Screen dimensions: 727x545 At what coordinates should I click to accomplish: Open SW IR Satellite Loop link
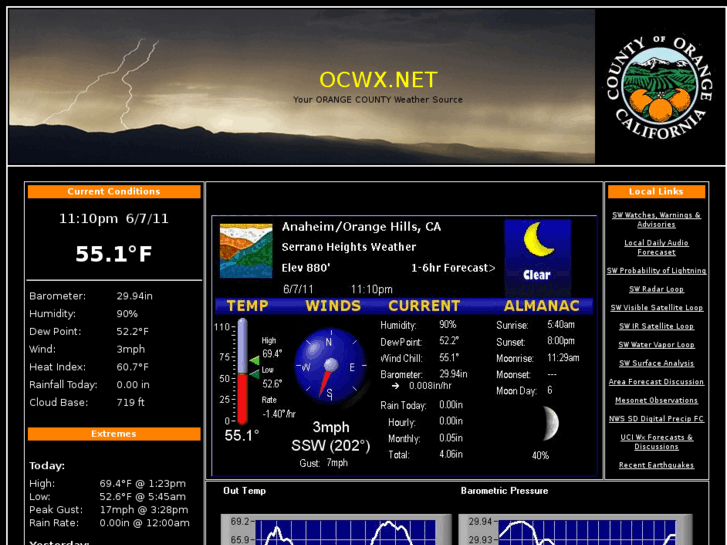coord(656,326)
